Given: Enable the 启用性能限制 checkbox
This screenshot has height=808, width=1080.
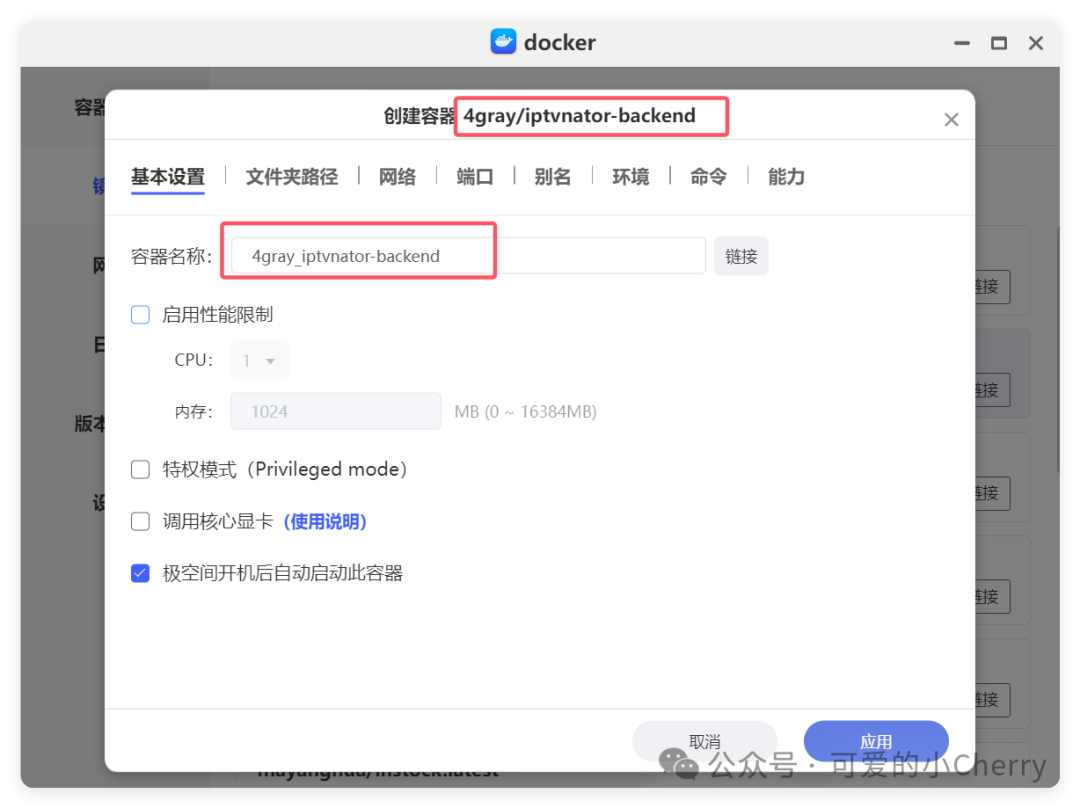Looking at the screenshot, I should tap(141, 315).
